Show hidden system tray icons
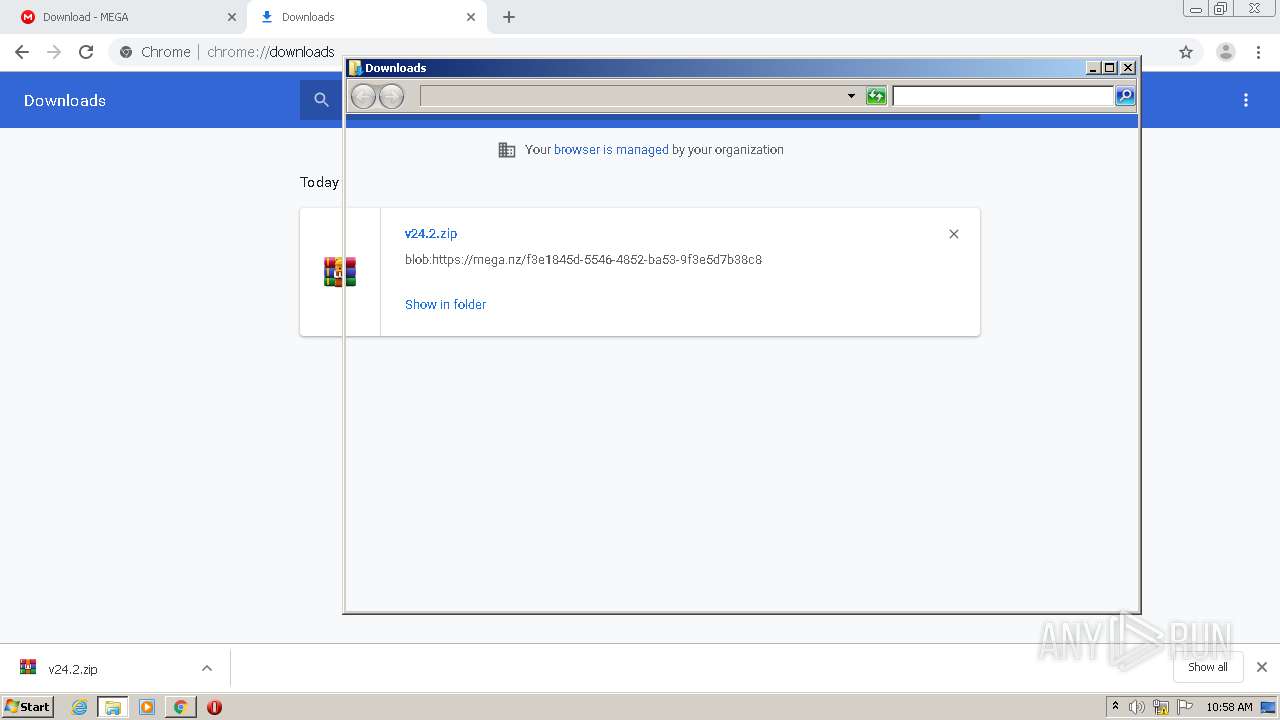 pos(1115,707)
